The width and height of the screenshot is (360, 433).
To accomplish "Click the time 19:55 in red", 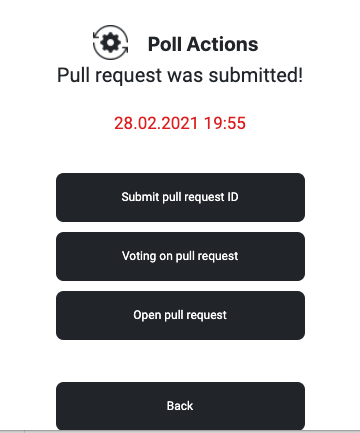I will [225, 123].
